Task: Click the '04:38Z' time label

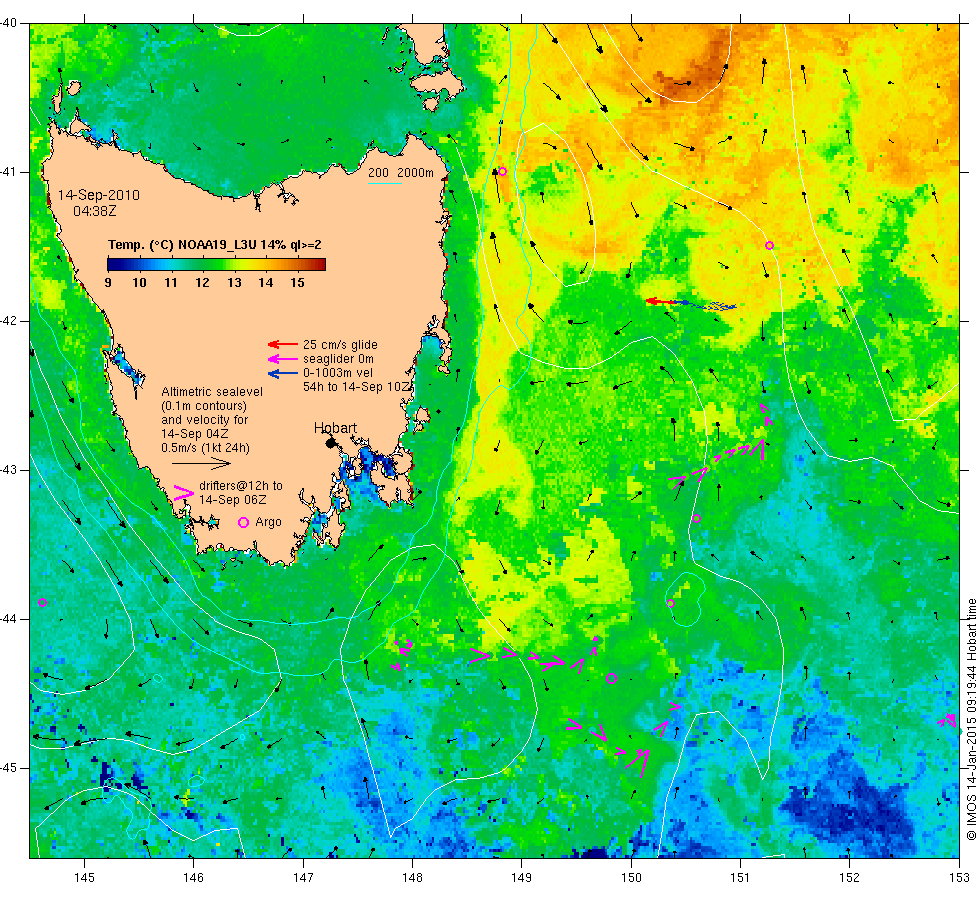Action: pos(94,211)
